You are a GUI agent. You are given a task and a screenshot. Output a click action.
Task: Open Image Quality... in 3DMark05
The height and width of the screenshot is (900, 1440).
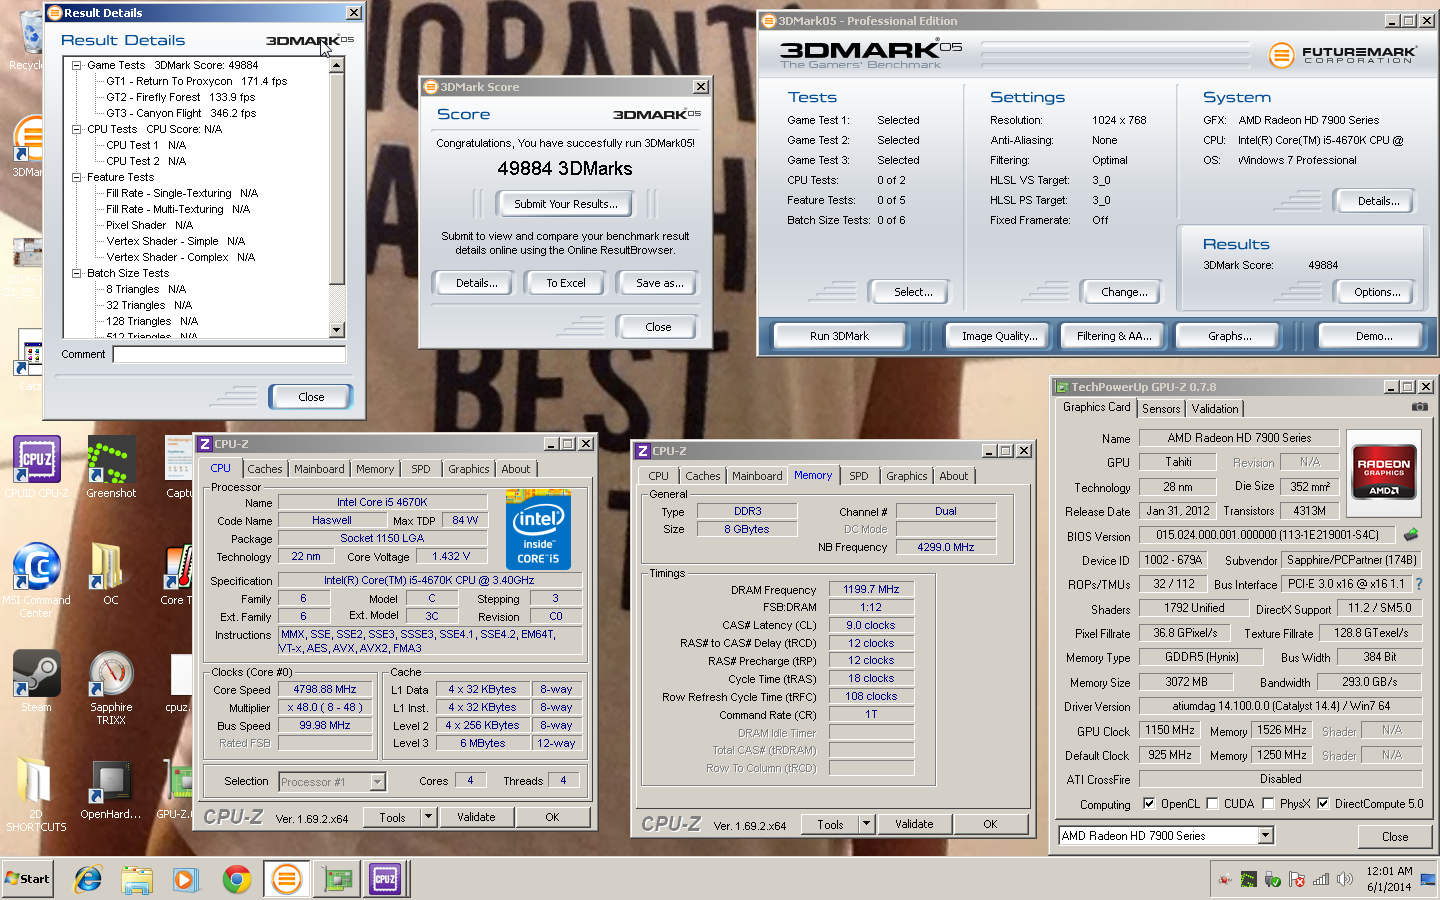[x=1000, y=336]
